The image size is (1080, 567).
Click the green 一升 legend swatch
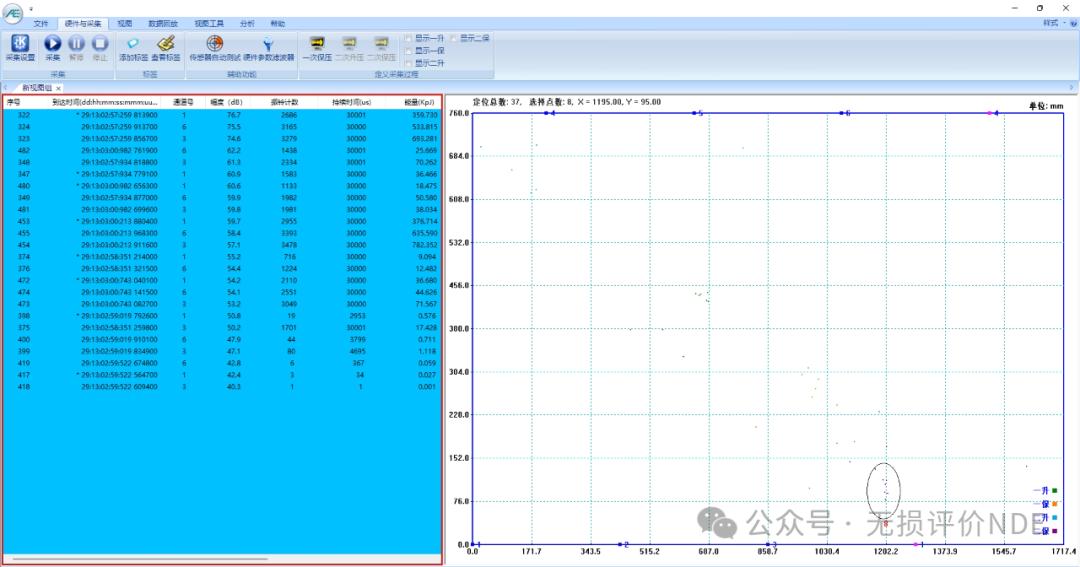[x=1055, y=491]
